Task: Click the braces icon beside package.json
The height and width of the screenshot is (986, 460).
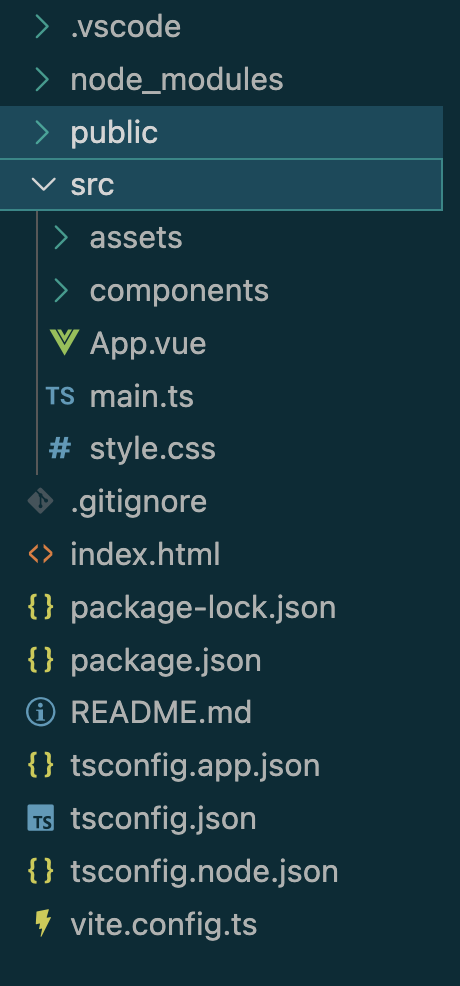Action: click(41, 660)
